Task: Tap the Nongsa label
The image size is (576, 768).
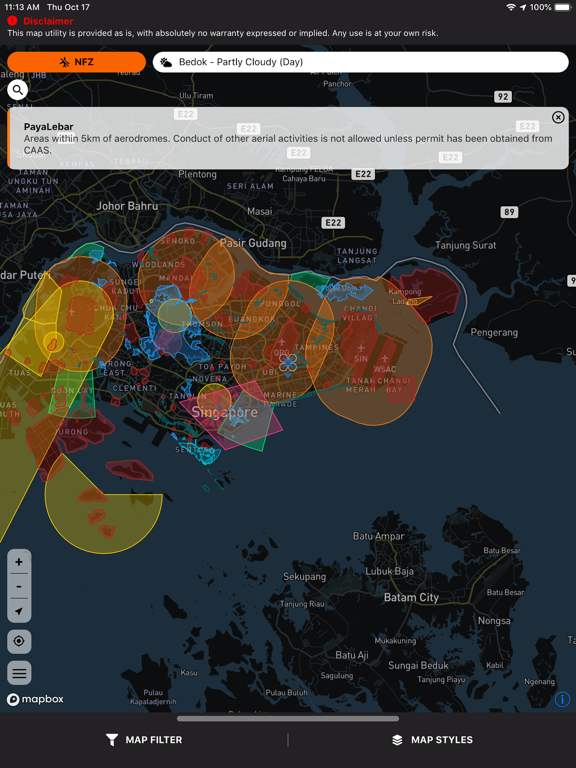Action: 494,621
